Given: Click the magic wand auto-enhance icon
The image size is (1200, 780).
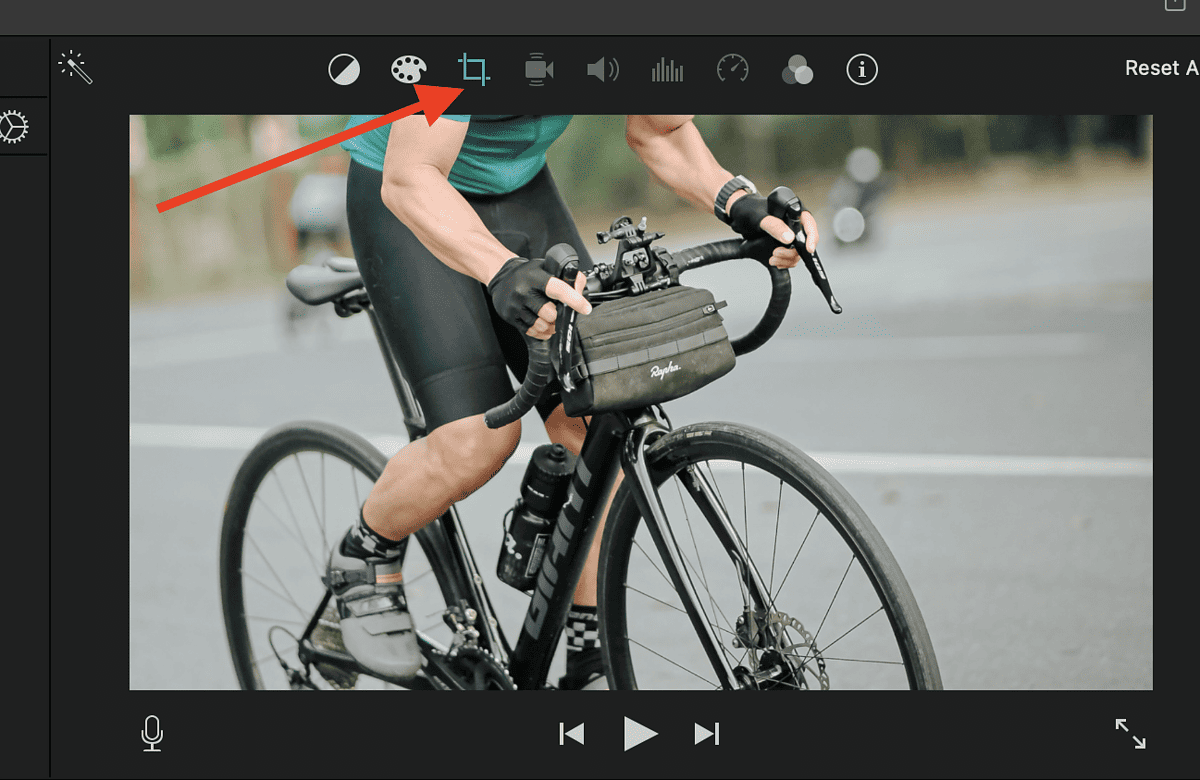Looking at the screenshot, I should pyautogui.click(x=76, y=68).
